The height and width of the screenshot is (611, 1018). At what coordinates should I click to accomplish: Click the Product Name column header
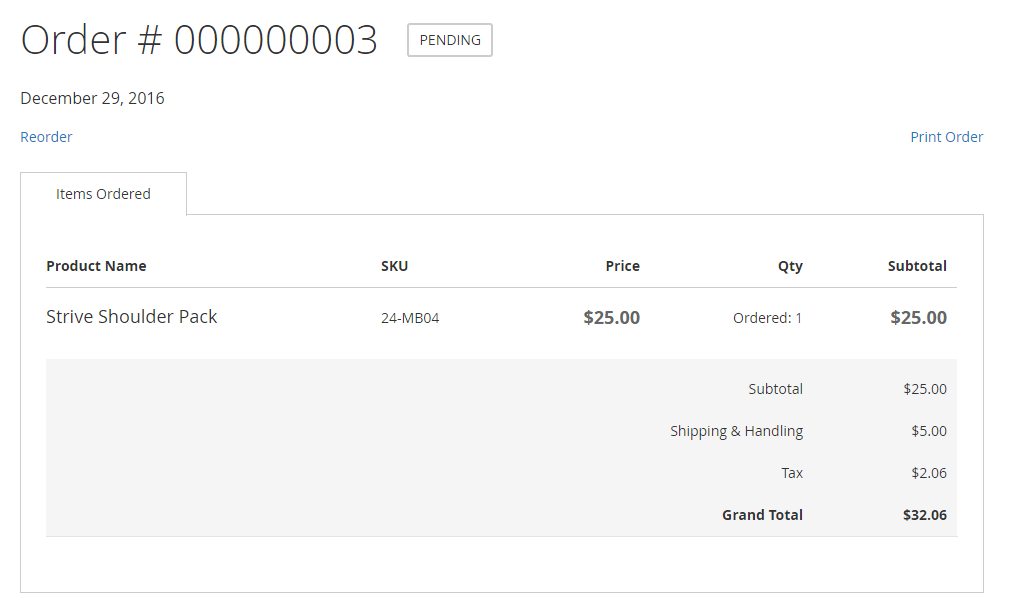96,266
